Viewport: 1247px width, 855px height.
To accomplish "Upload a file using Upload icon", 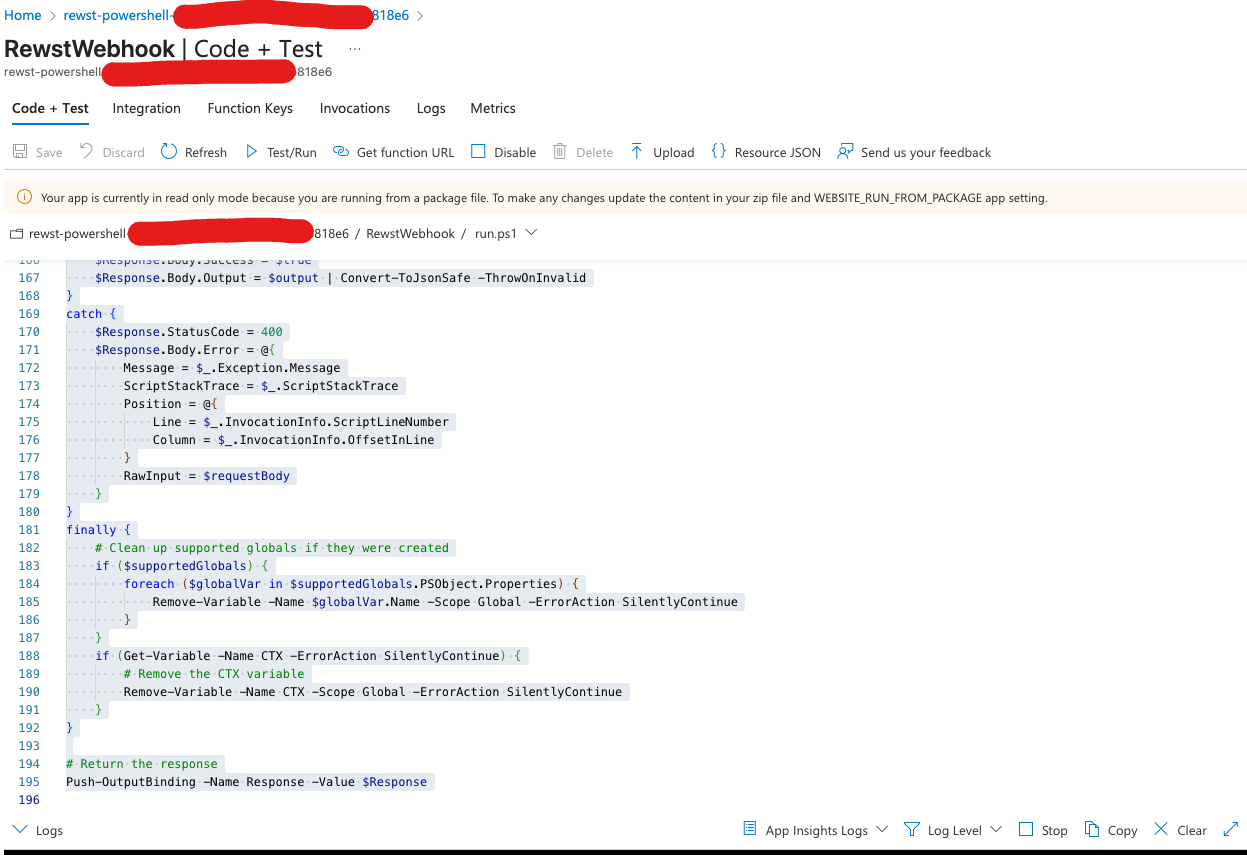I will click(636, 152).
